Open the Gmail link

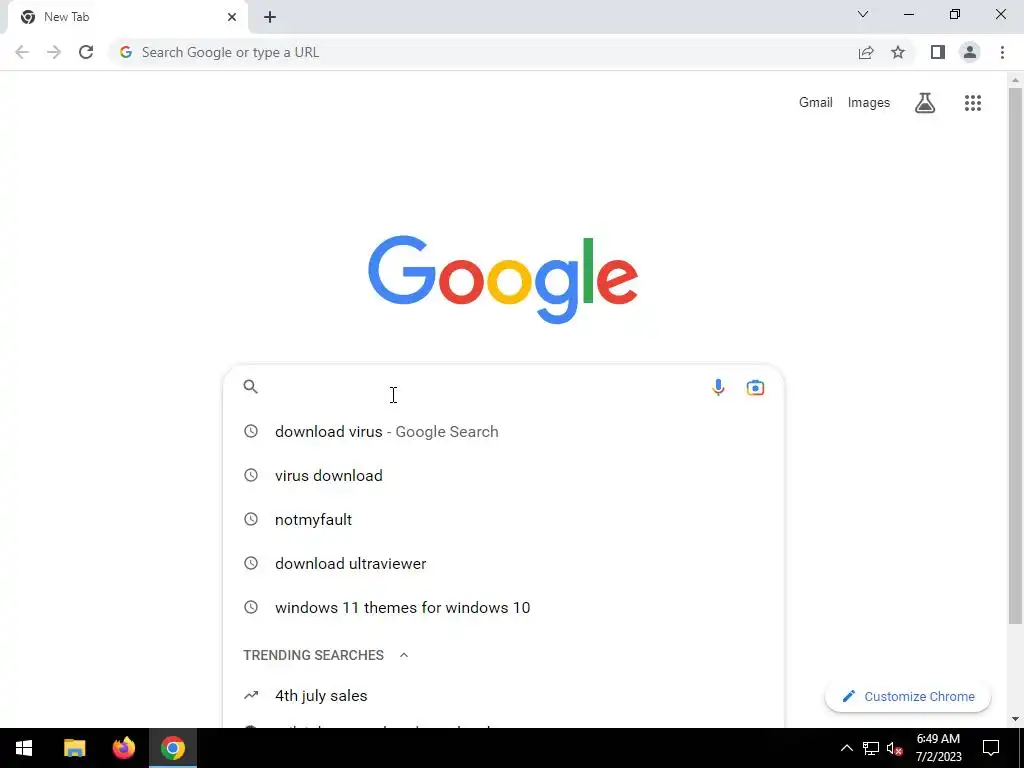click(816, 103)
